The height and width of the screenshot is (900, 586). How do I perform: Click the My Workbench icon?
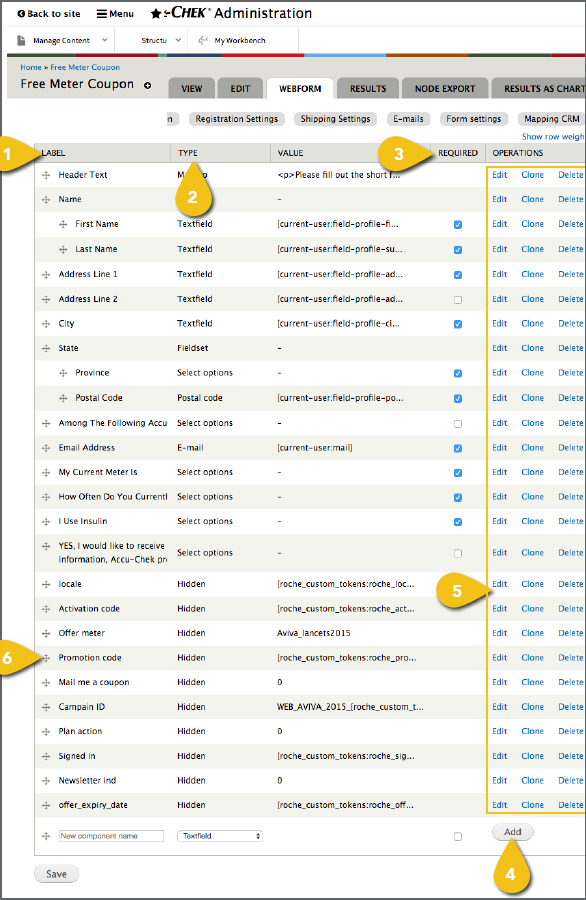pyautogui.click(x=203, y=40)
